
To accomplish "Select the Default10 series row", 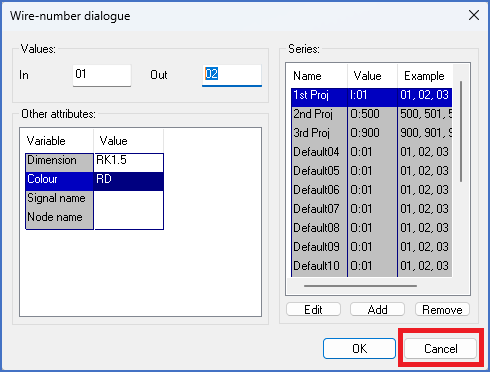I will 371,268.
